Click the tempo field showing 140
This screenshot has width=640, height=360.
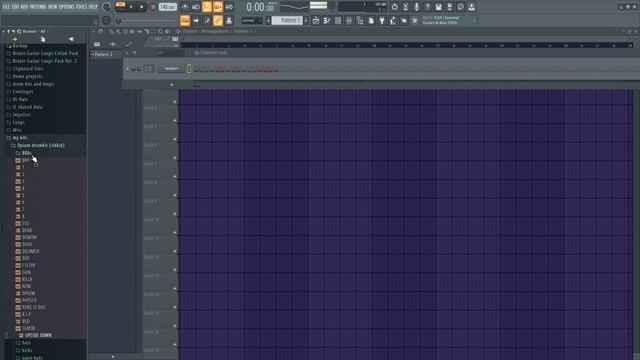[168, 7]
